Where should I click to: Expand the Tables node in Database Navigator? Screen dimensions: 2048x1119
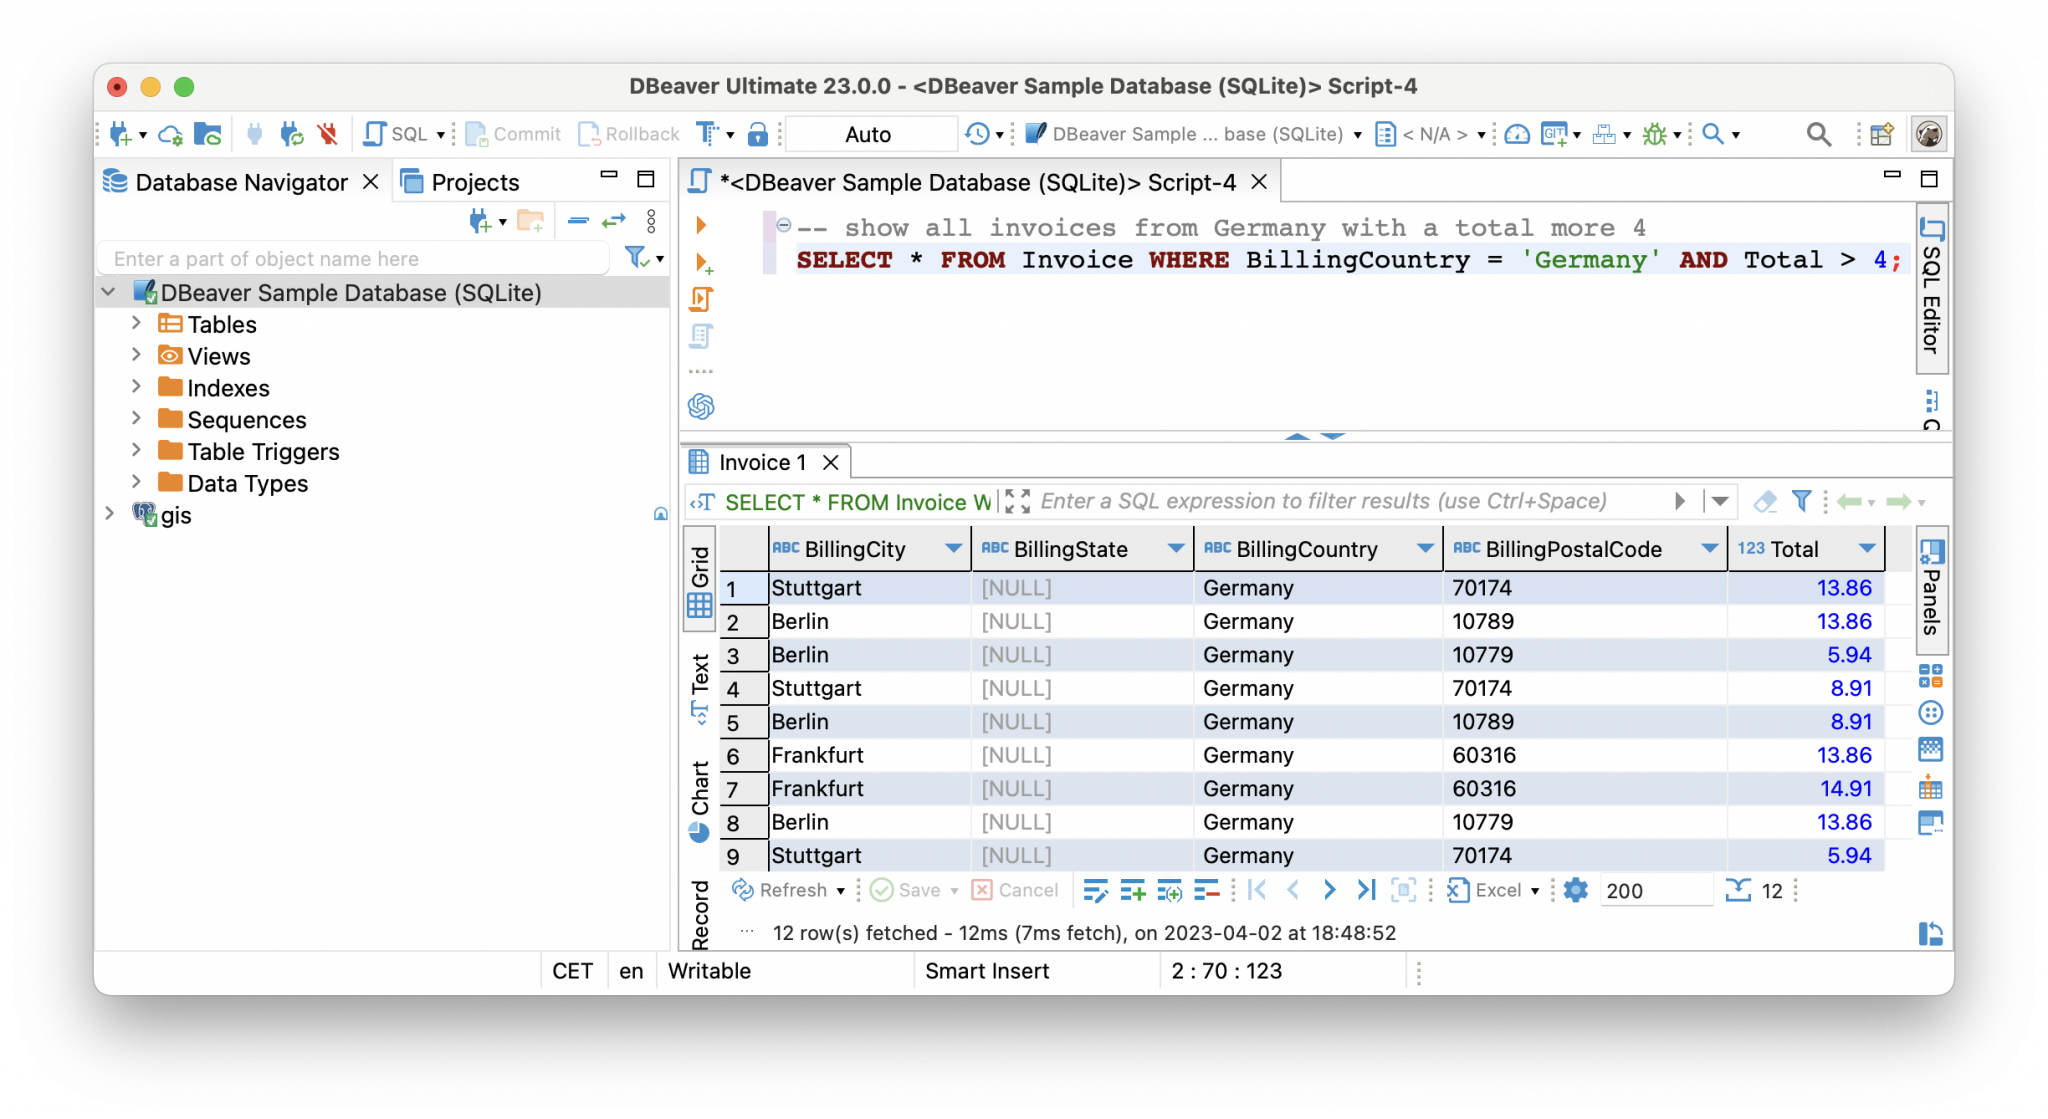[x=137, y=323]
